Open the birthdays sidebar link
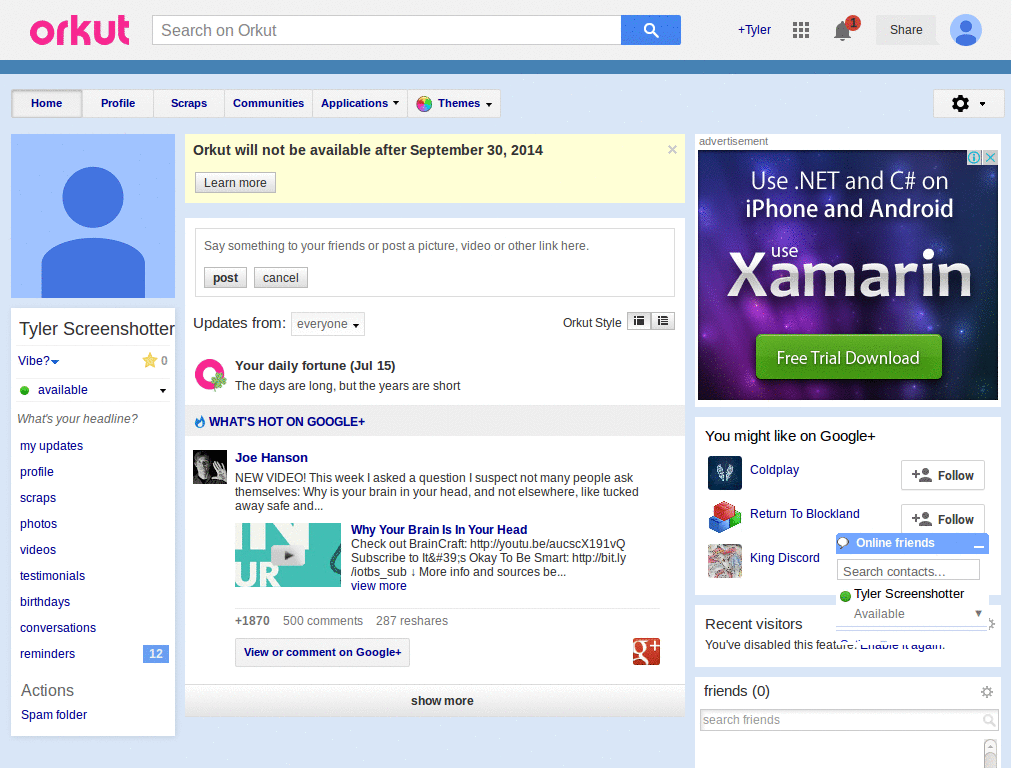 coord(45,602)
